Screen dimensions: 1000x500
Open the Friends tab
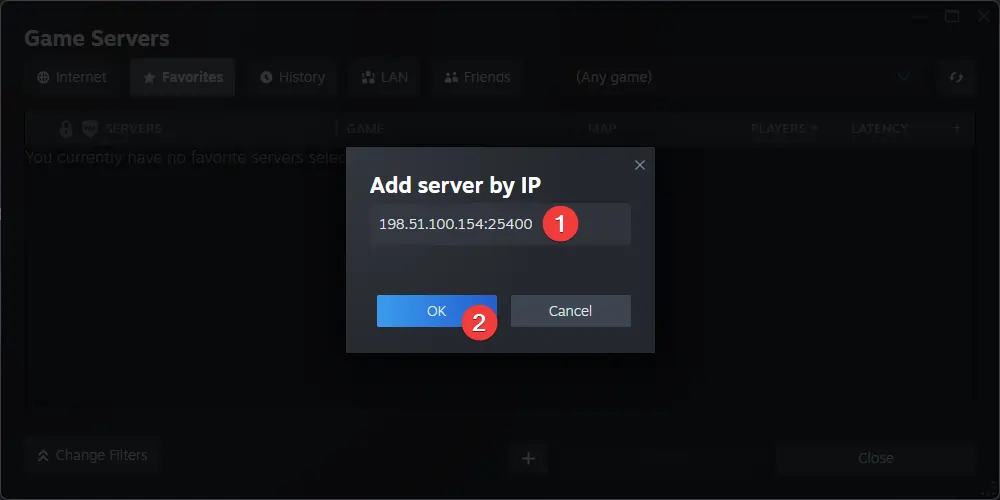(x=478, y=77)
